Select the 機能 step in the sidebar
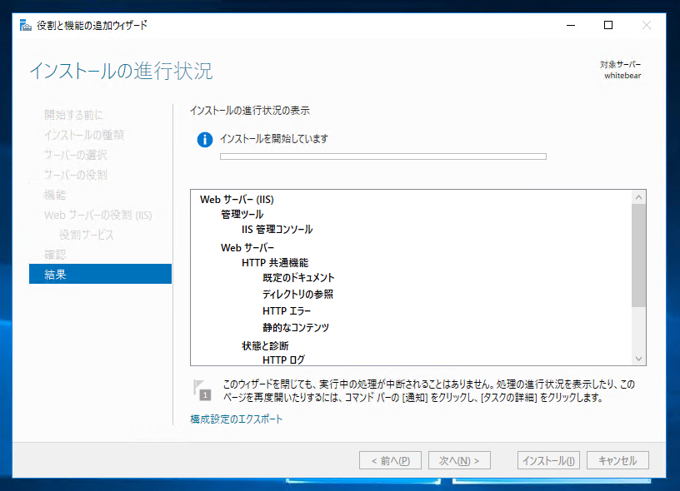This screenshot has height=491, width=680. pos(55,195)
